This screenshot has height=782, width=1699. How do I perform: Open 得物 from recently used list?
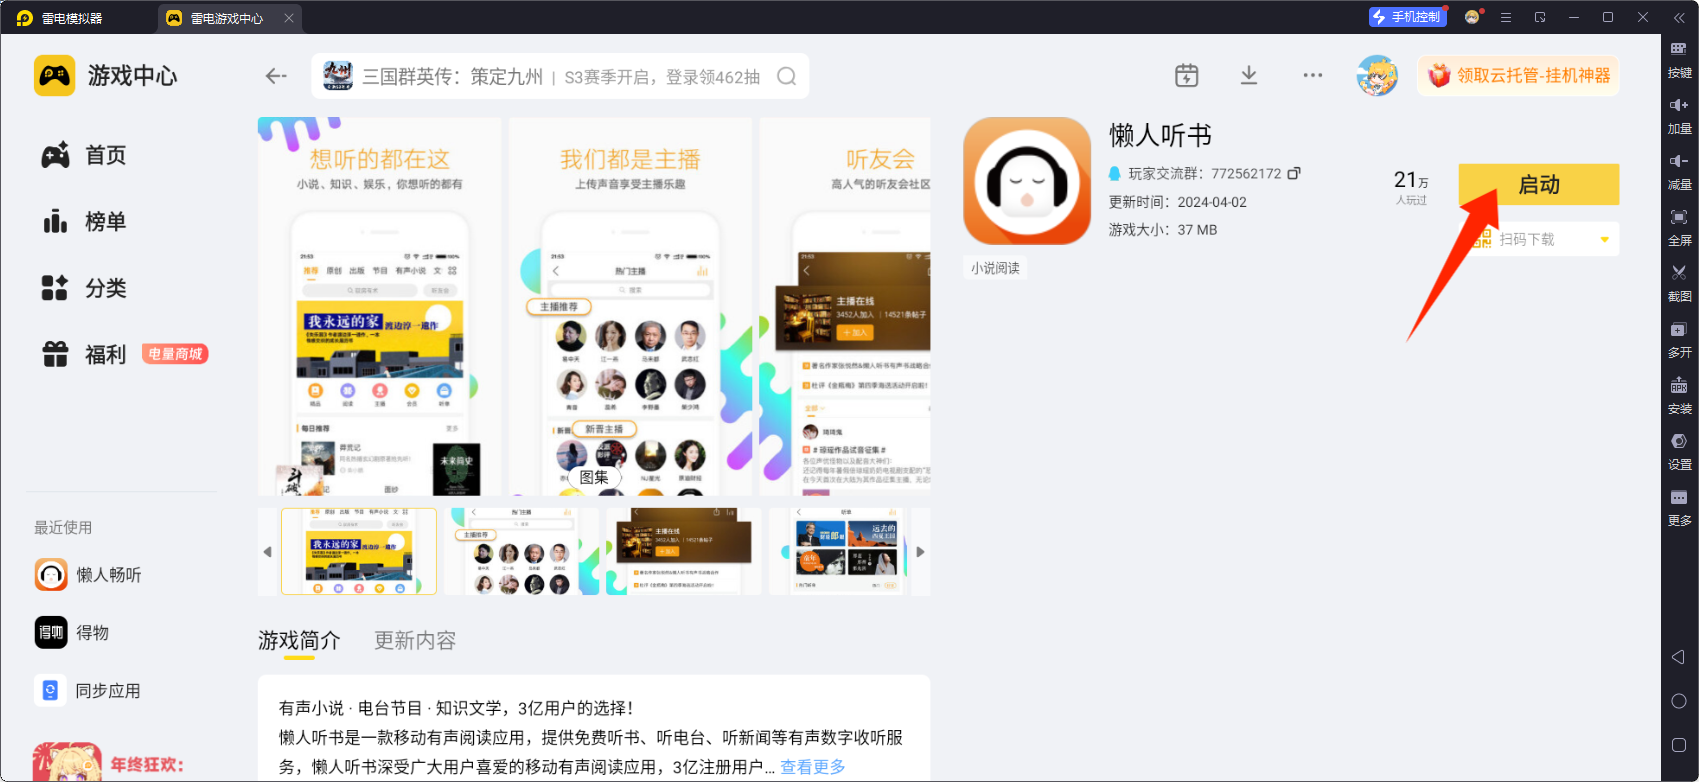(x=72, y=632)
